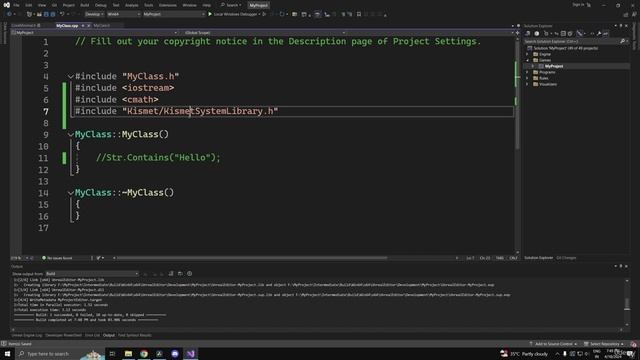Click the clear all output icon

[x=171, y=273]
